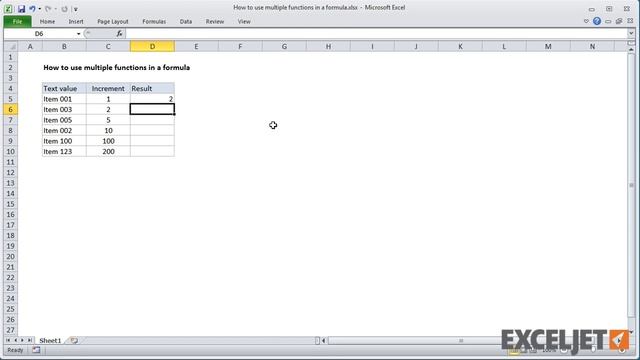This screenshot has width=640, height=360.
Task: Click the Excel application icon in title bar
Action: click(8, 8)
